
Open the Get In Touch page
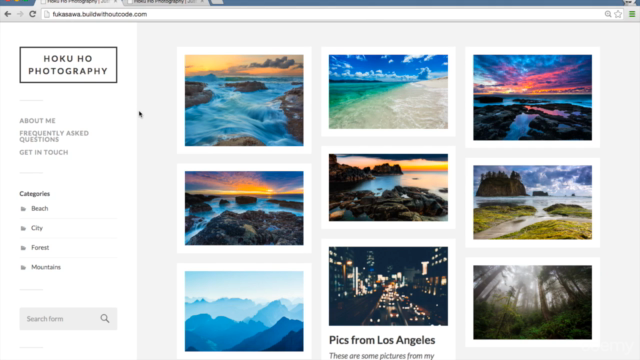(x=44, y=152)
